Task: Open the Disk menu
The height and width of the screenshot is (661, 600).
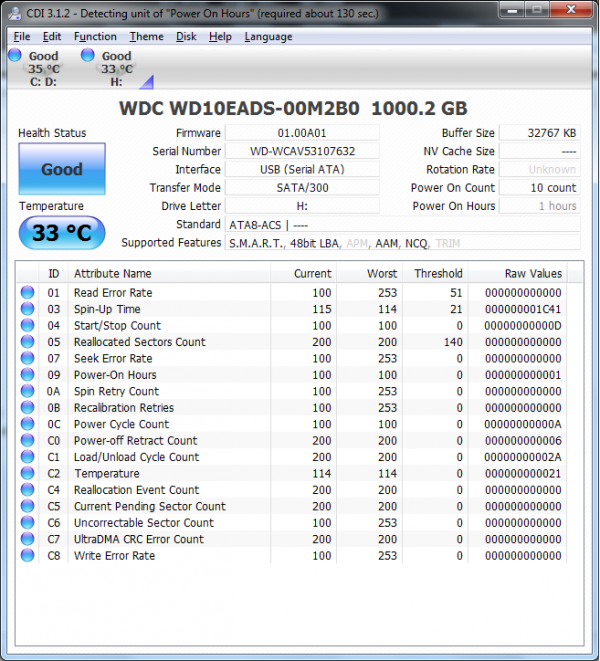Action: pyautogui.click(x=186, y=37)
